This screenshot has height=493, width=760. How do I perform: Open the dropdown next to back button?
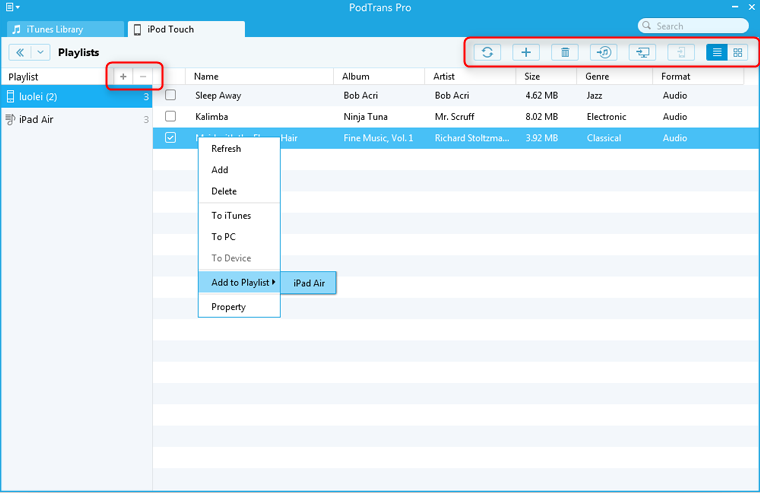(40, 52)
